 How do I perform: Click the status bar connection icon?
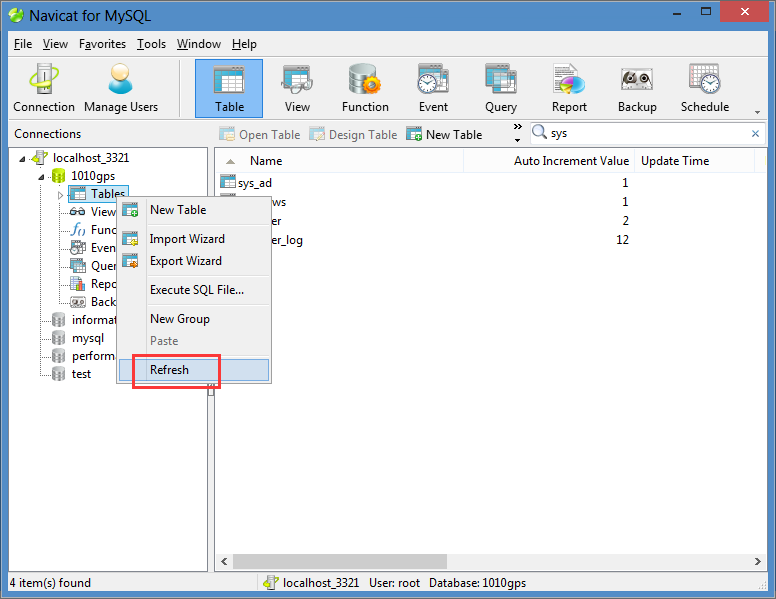pyautogui.click(x=271, y=583)
